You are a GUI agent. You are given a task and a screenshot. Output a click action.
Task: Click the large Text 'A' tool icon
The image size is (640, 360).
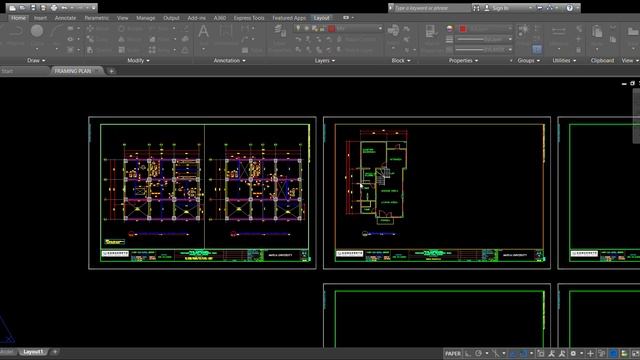click(203, 31)
